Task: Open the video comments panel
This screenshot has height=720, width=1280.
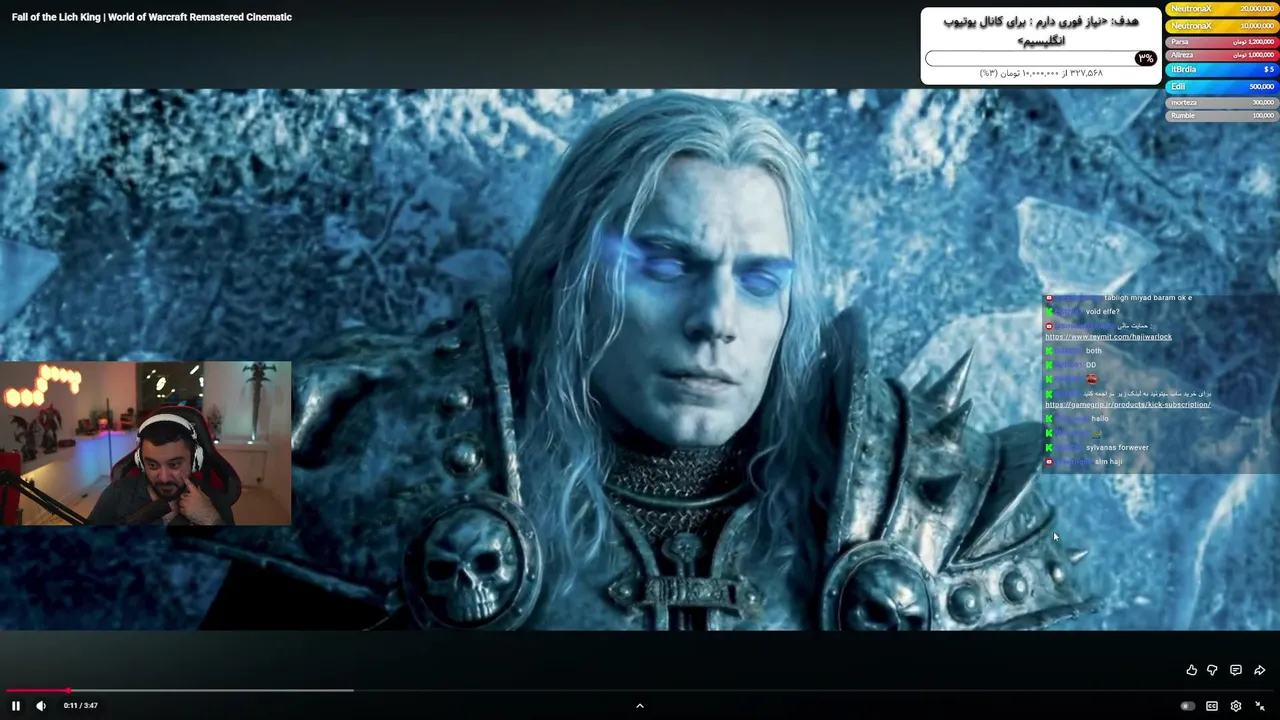Action: pyautogui.click(x=1236, y=670)
